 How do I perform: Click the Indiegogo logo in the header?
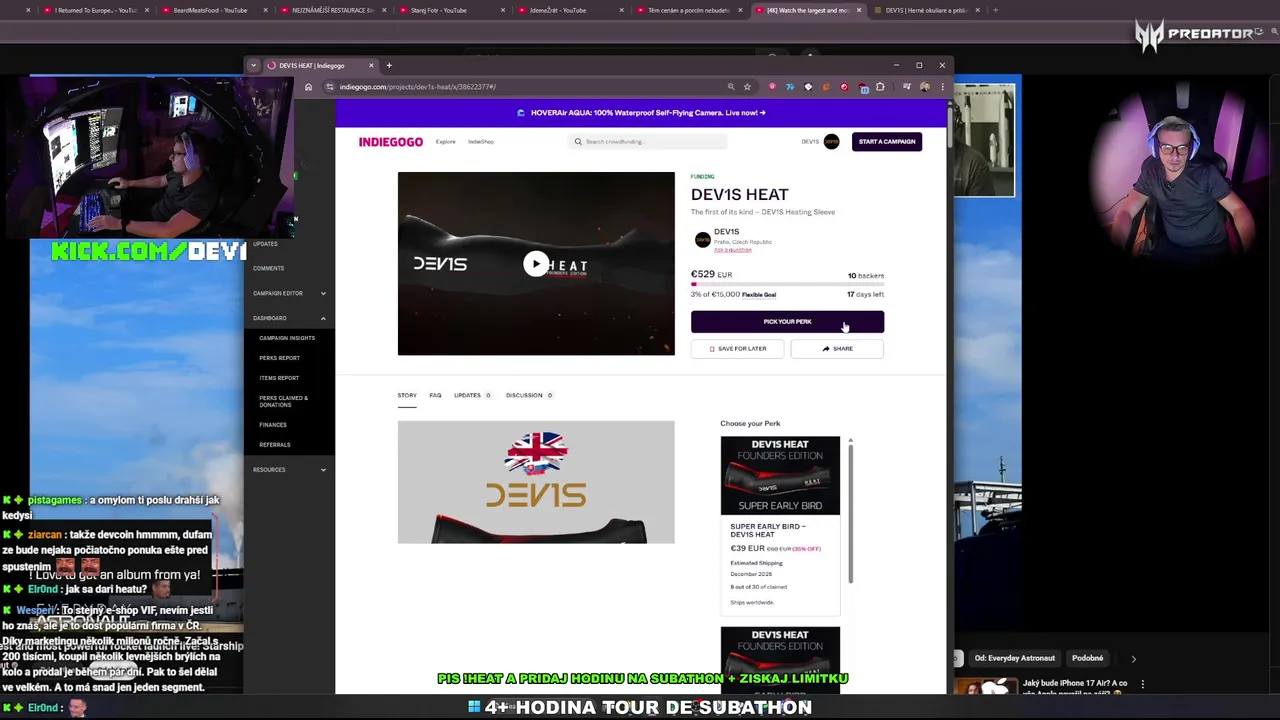click(x=391, y=142)
